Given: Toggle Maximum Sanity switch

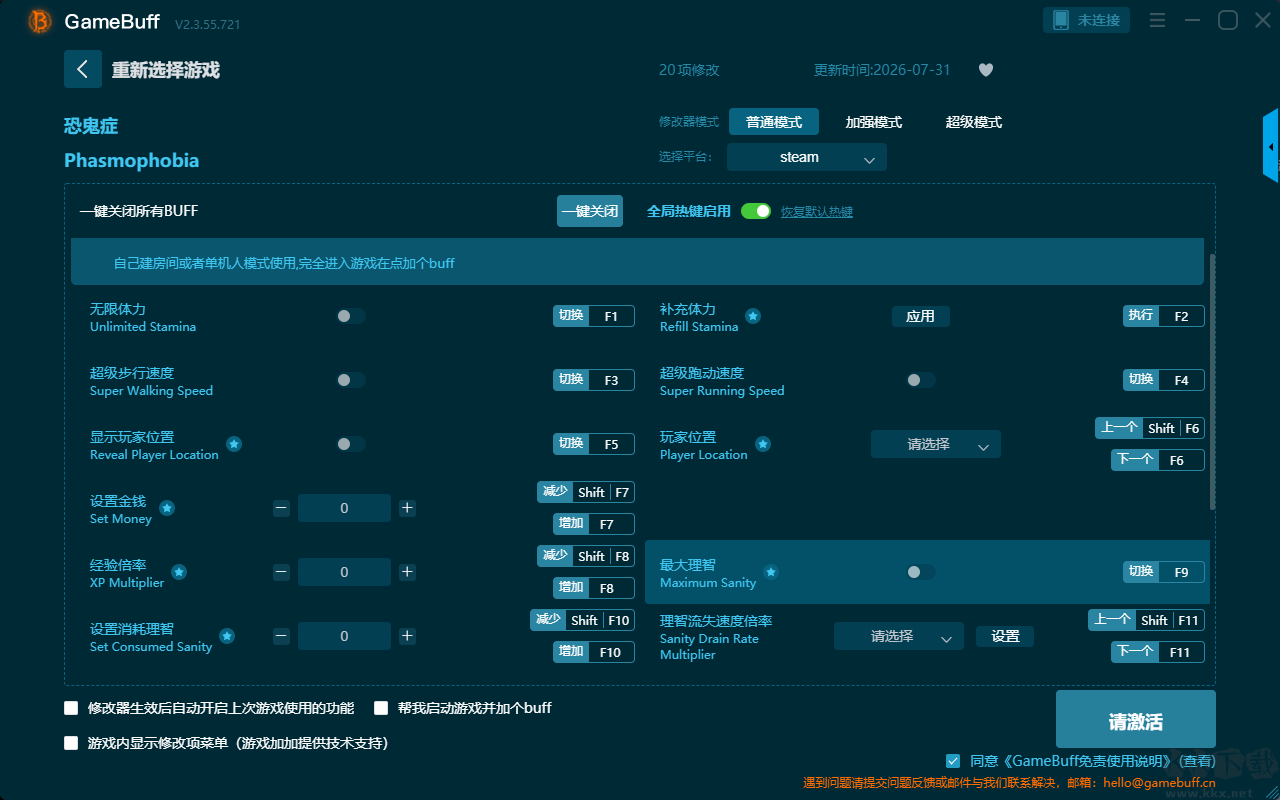Looking at the screenshot, I should (921, 572).
